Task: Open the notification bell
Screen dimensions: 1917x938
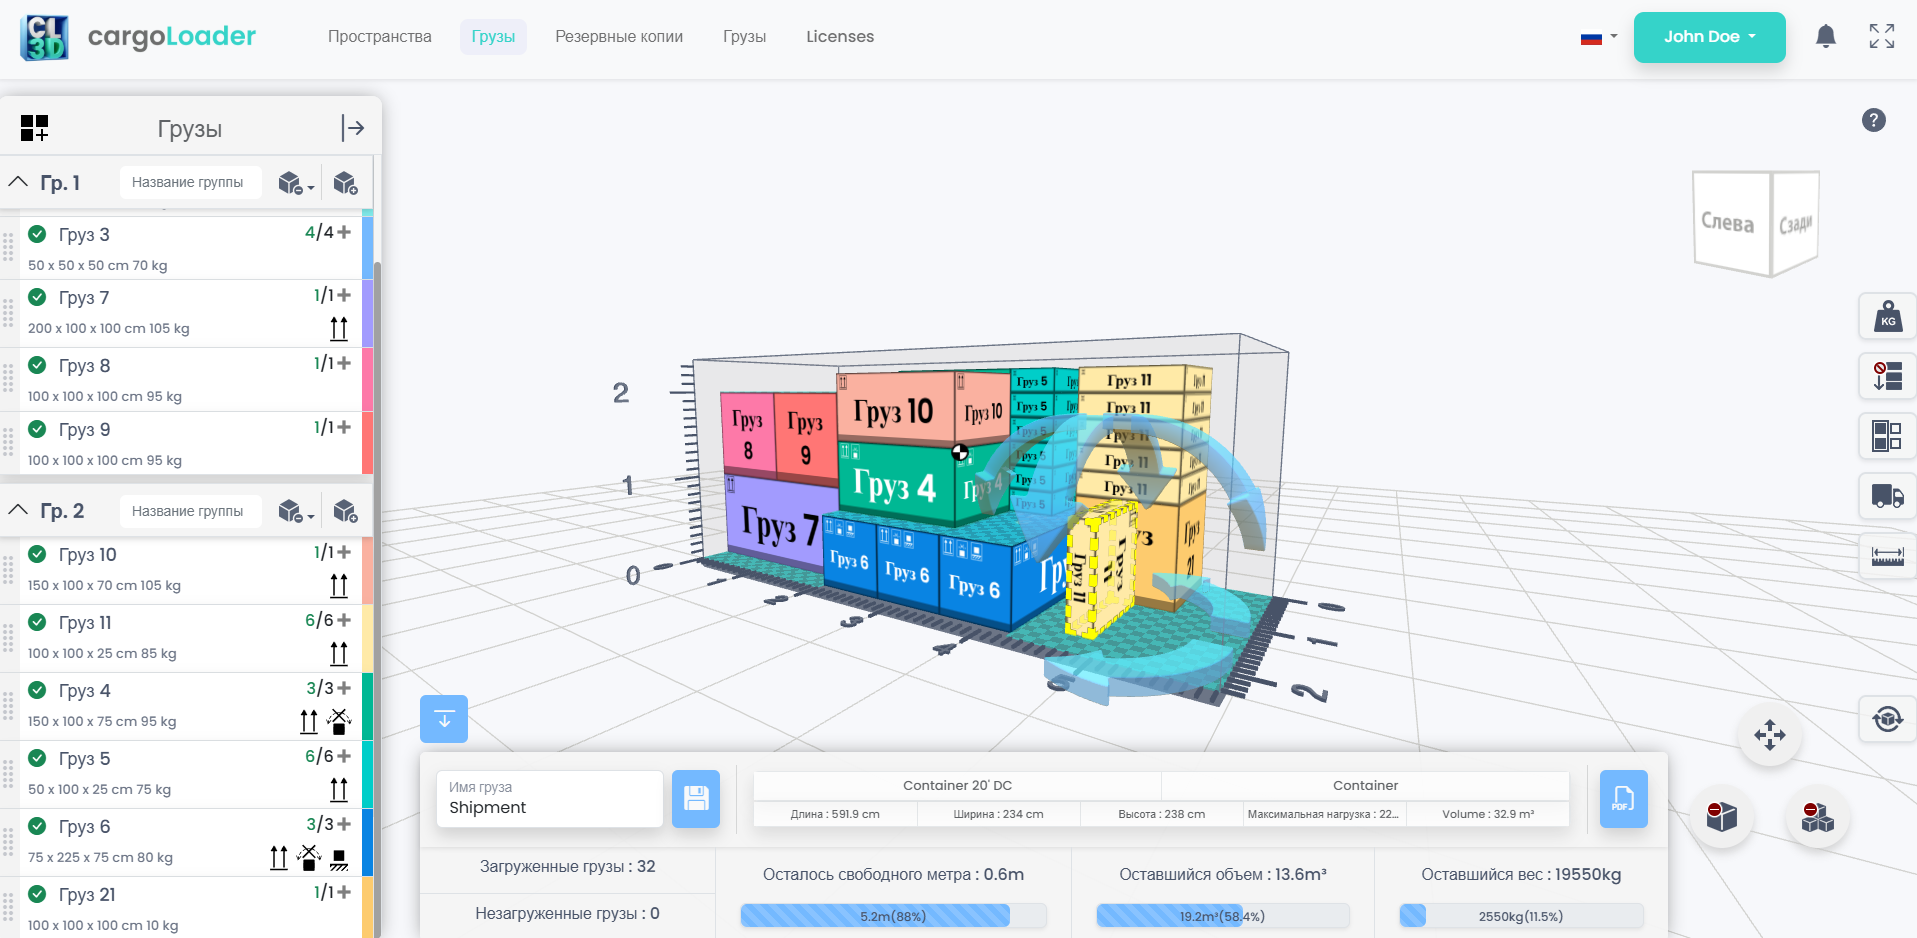Action: click(x=1825, y=36)
